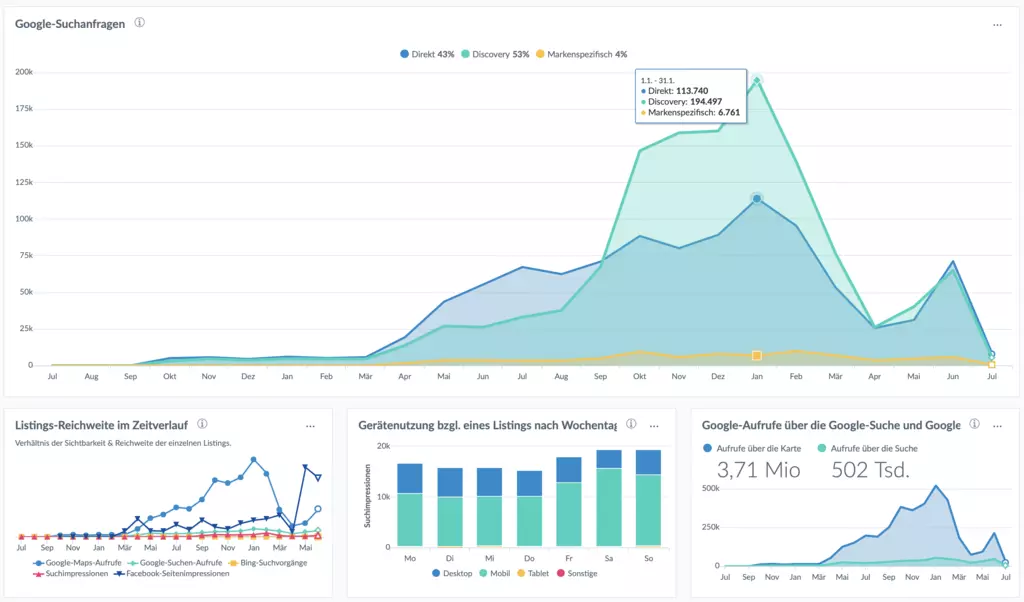Viewport: 1024px width, 602px height.
Task: Show info for Google-Aufrufe panel
Action: (x=975, y=424)
